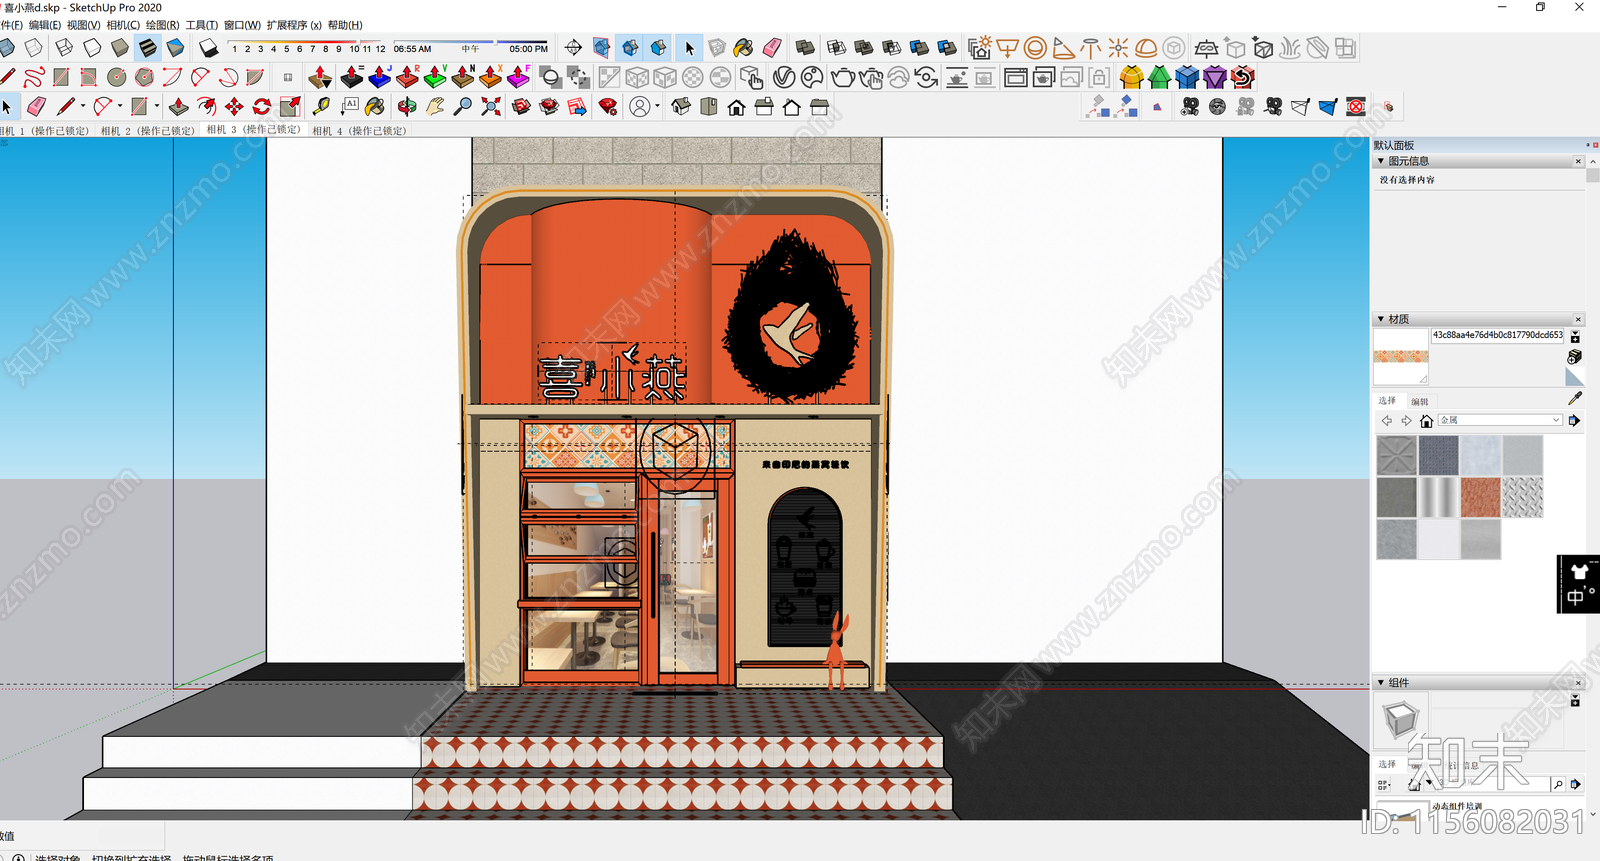Image resolution: width=1600 pixels, height=861 pixels.
Task: Choose the rusty orange metal swatch
Action: pos(1480,498)
